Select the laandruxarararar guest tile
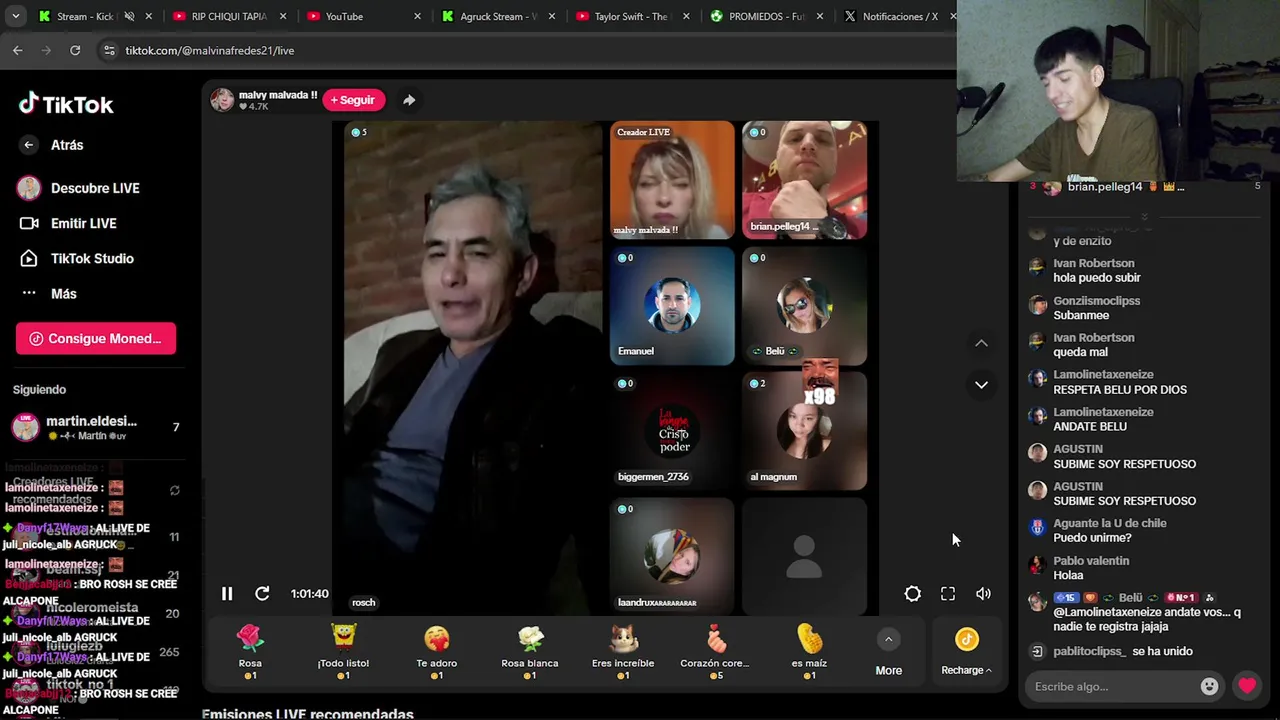The height and width of the screenshot is (720, 1280). (672, 557)
